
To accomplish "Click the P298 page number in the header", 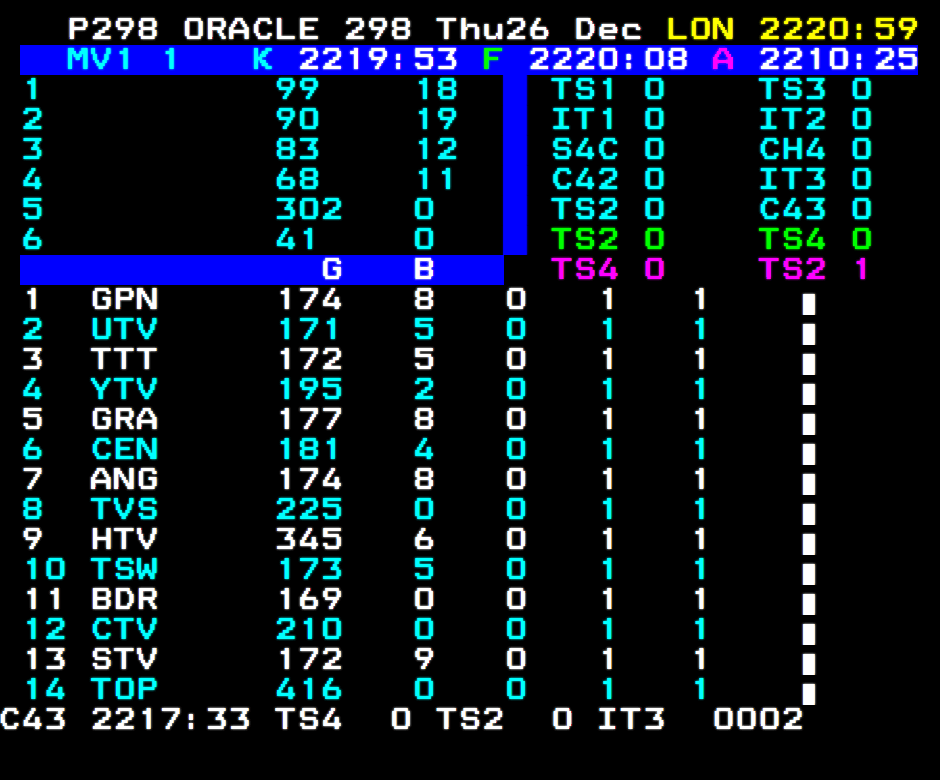I will point(113,29).
